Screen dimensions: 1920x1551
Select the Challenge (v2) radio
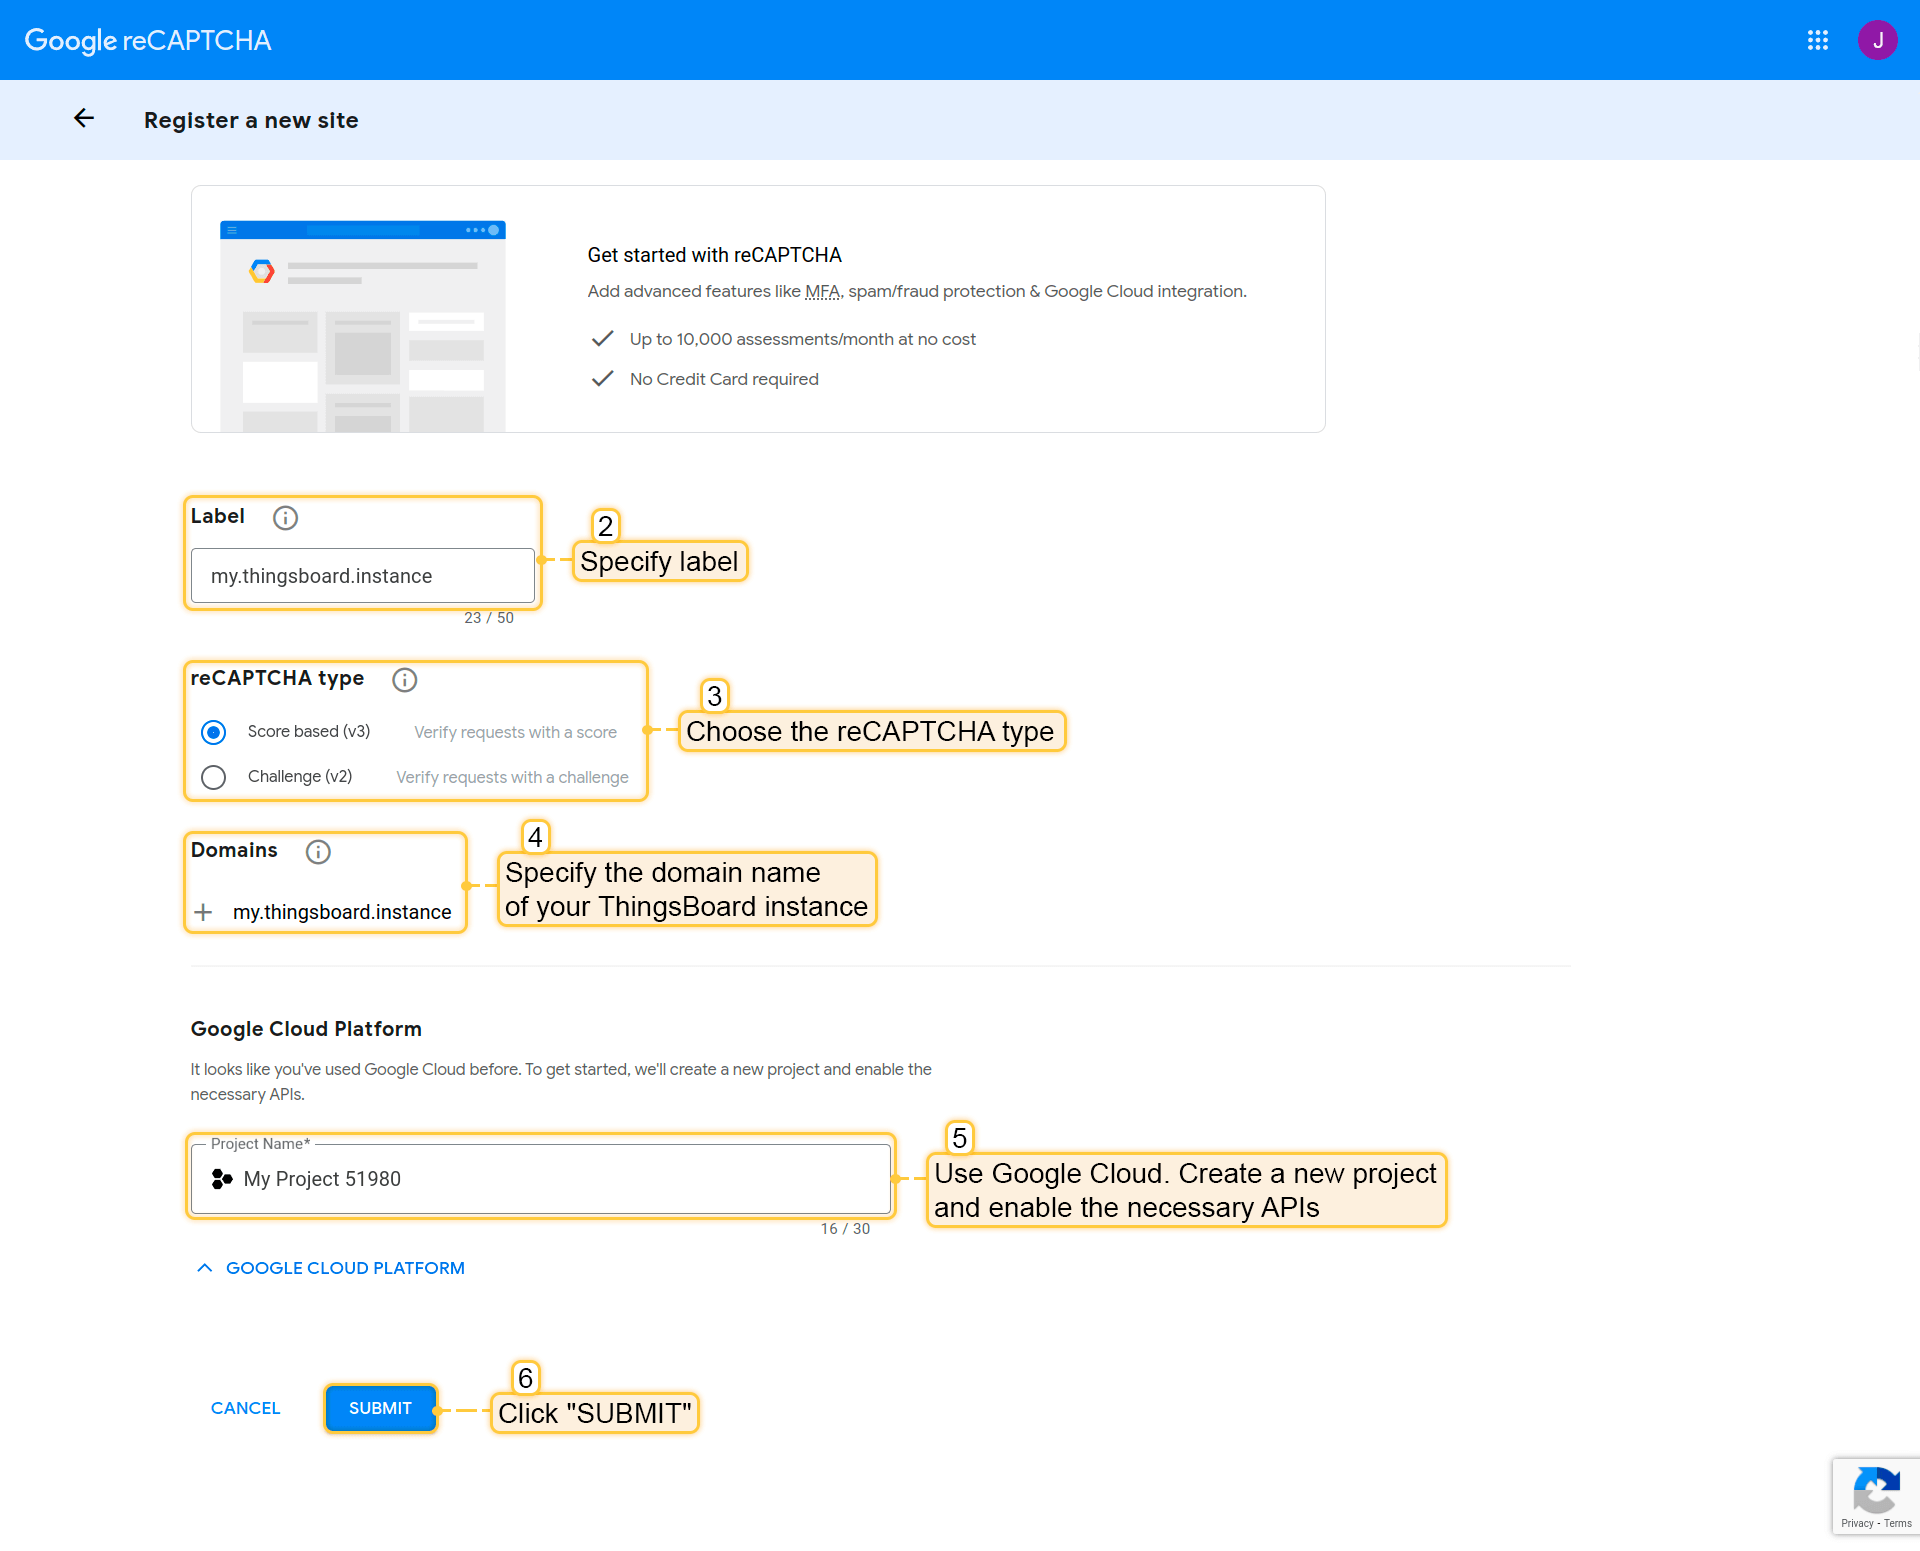[x=213, y=777]
